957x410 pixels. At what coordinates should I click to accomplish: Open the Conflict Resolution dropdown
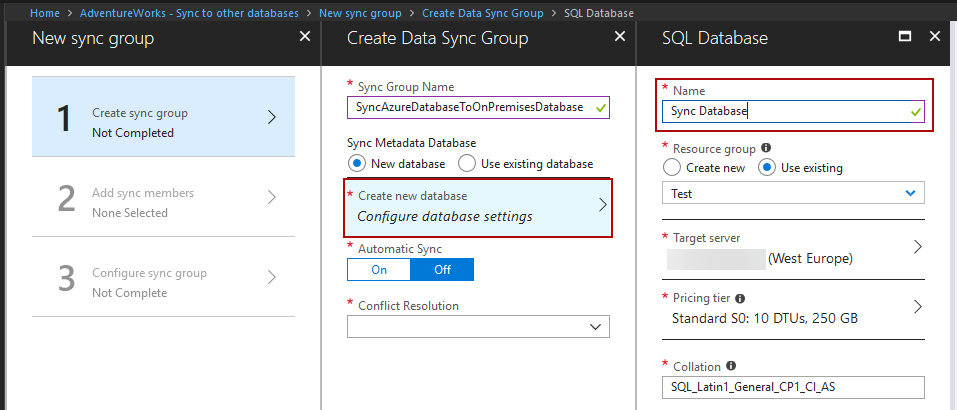pyautogui.click(x=478, y=327)
